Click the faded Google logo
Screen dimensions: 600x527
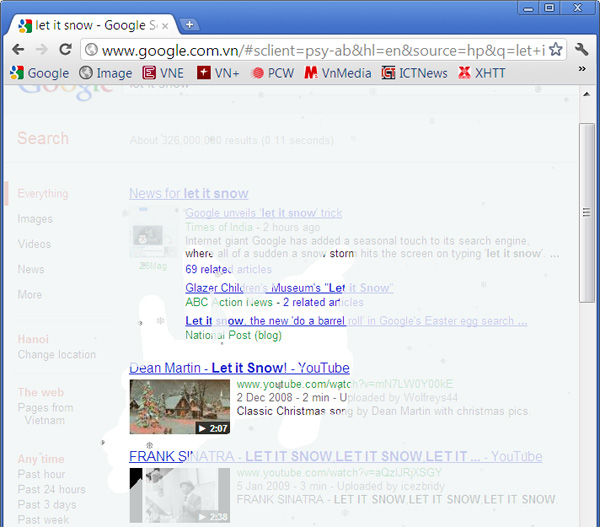click(x=65, y=92)
